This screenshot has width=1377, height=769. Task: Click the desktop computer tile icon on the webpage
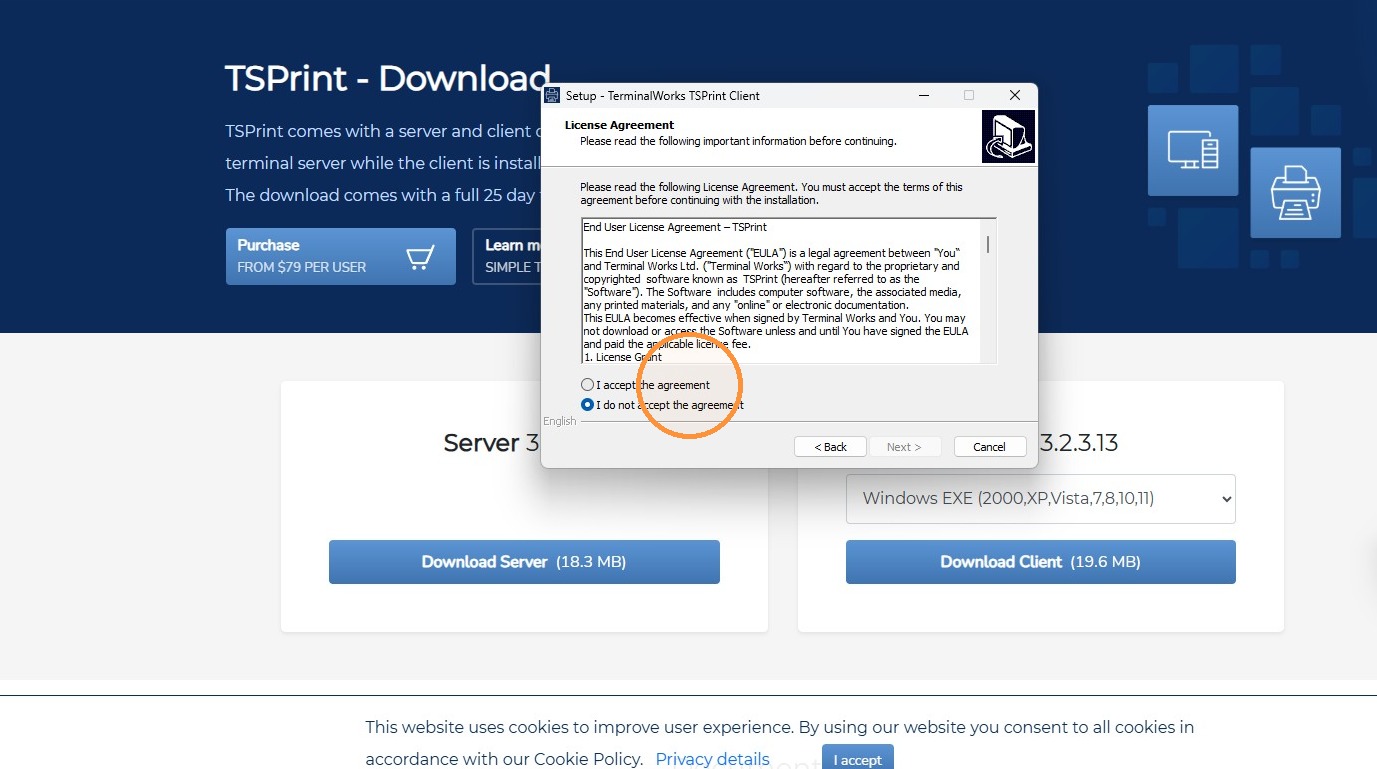point(1193,151)
